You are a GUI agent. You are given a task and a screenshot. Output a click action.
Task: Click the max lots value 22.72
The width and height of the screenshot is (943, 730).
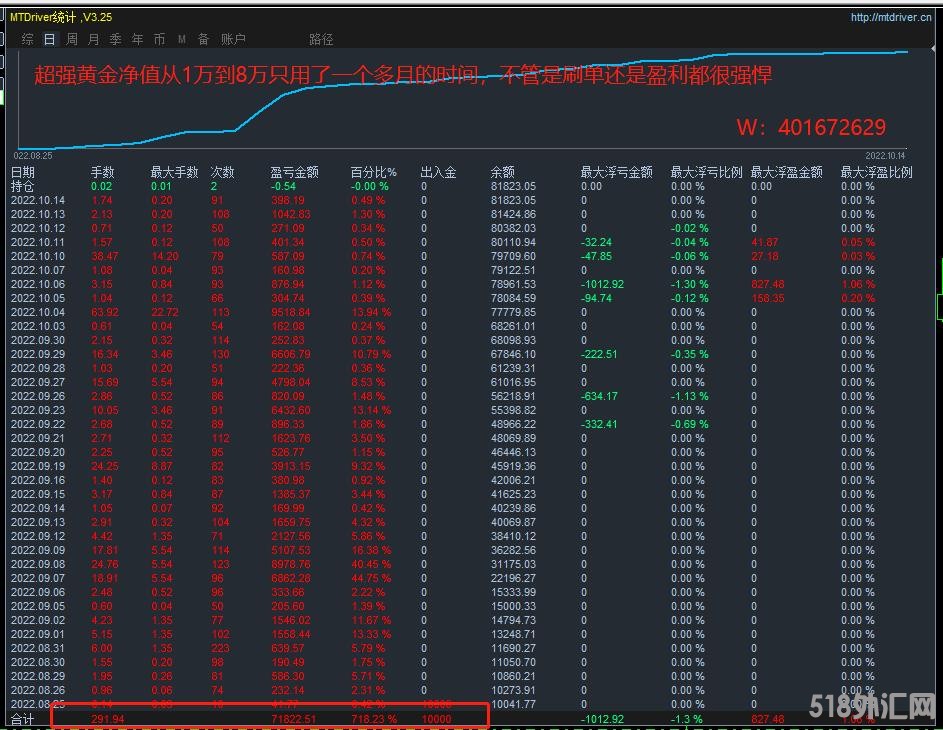165,312
